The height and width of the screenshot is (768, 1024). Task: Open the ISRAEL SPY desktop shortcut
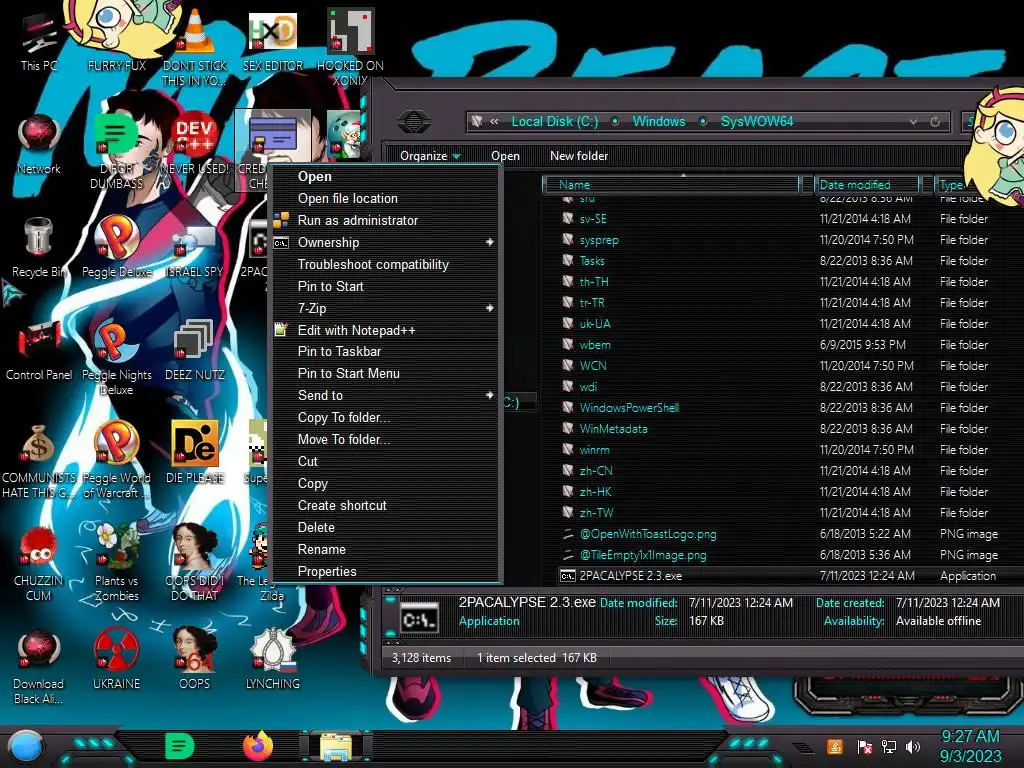pyautogui.click(x=195, y=247)
